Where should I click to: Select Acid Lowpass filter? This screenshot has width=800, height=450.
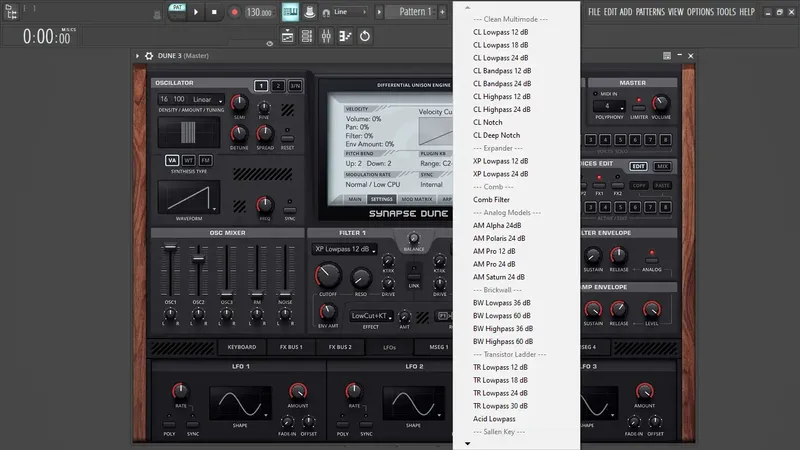494,419
